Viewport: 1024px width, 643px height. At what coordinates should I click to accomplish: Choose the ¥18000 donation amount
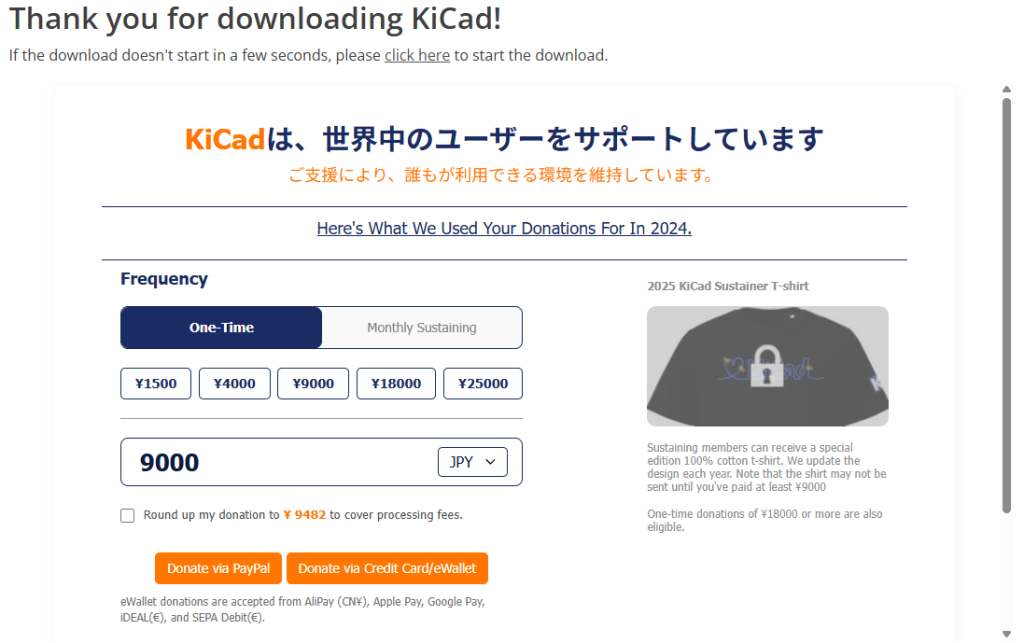point(396,384)
